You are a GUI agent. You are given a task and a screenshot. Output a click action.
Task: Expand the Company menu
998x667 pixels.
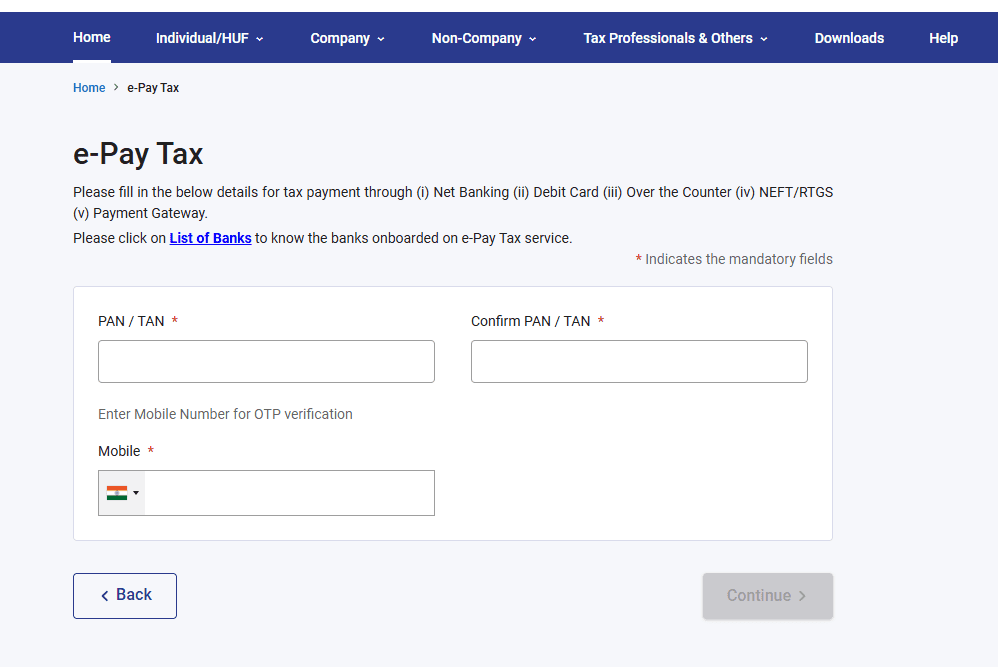coord(340,38)
